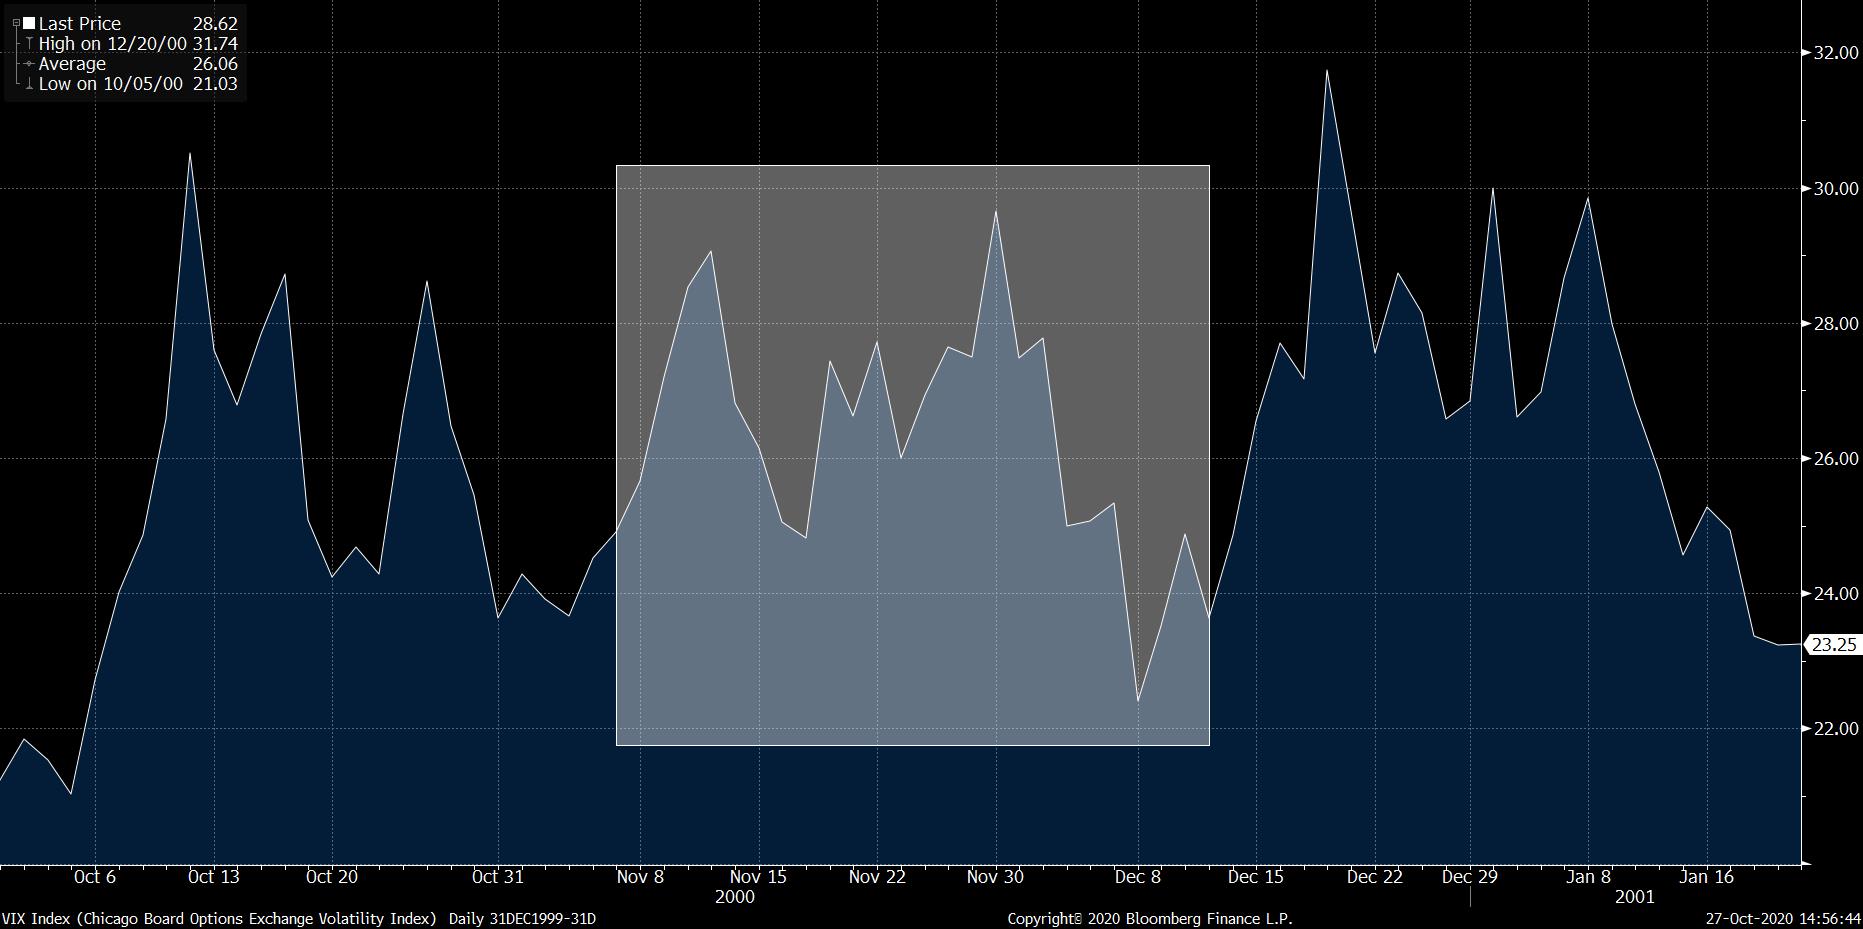This screenshot has height=929, width=1863.
Task: Click the Daily 31DEC1999-31D period label
Action: click(x=522, y=918)
